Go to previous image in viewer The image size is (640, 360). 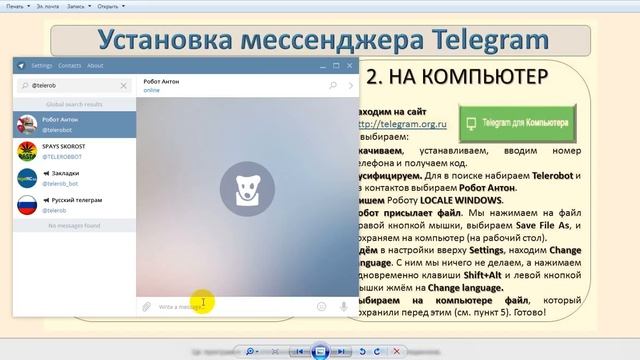(300, 351)
